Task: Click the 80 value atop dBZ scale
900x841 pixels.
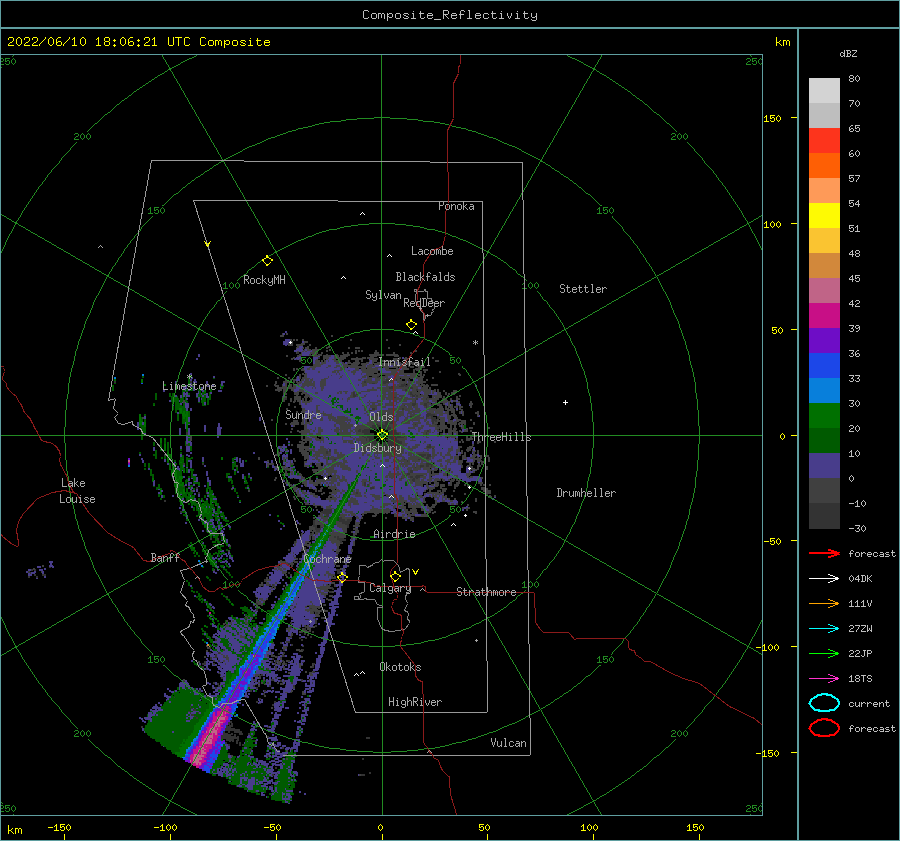Action: click(854, 79)
